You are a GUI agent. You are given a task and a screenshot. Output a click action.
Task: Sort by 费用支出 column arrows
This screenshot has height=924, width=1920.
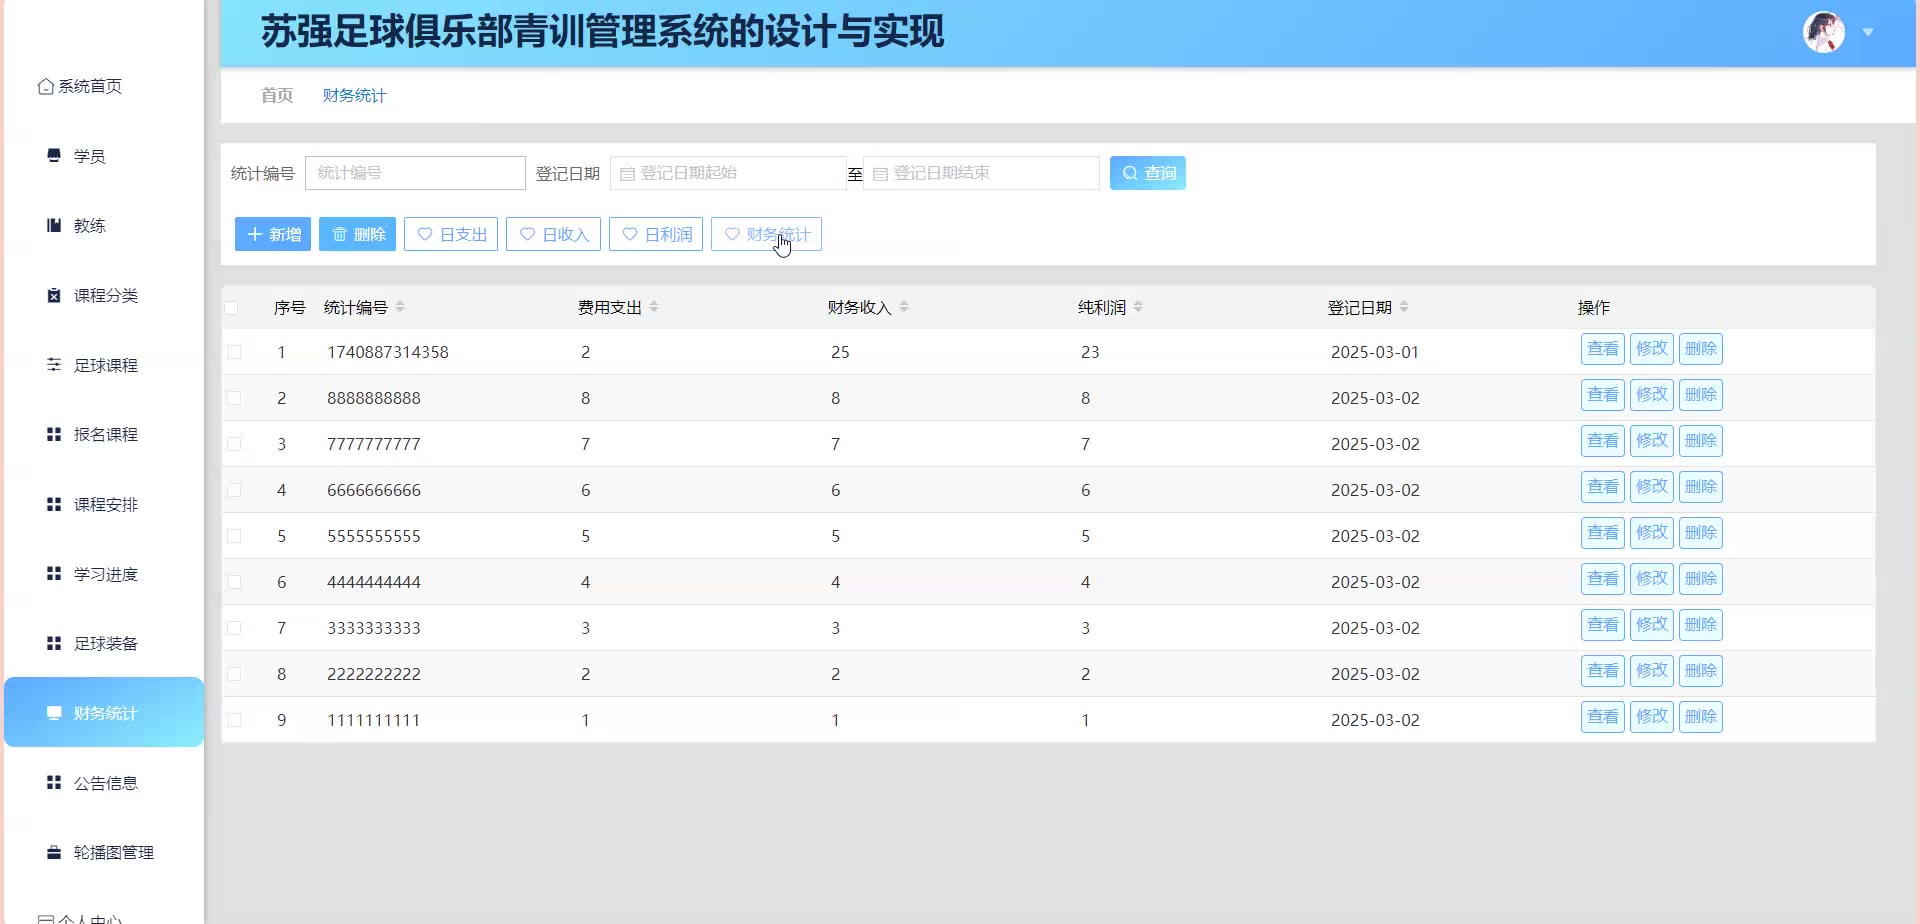pyautogui.click(x=654, y=307)
